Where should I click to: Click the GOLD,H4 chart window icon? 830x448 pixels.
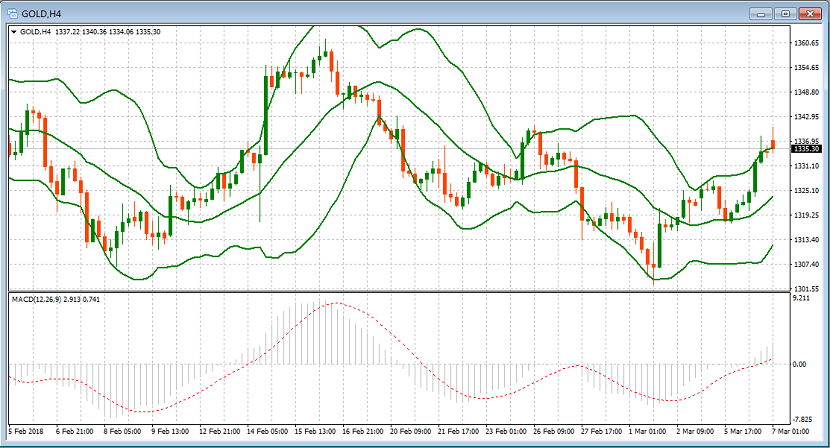[x=13, y=14]
